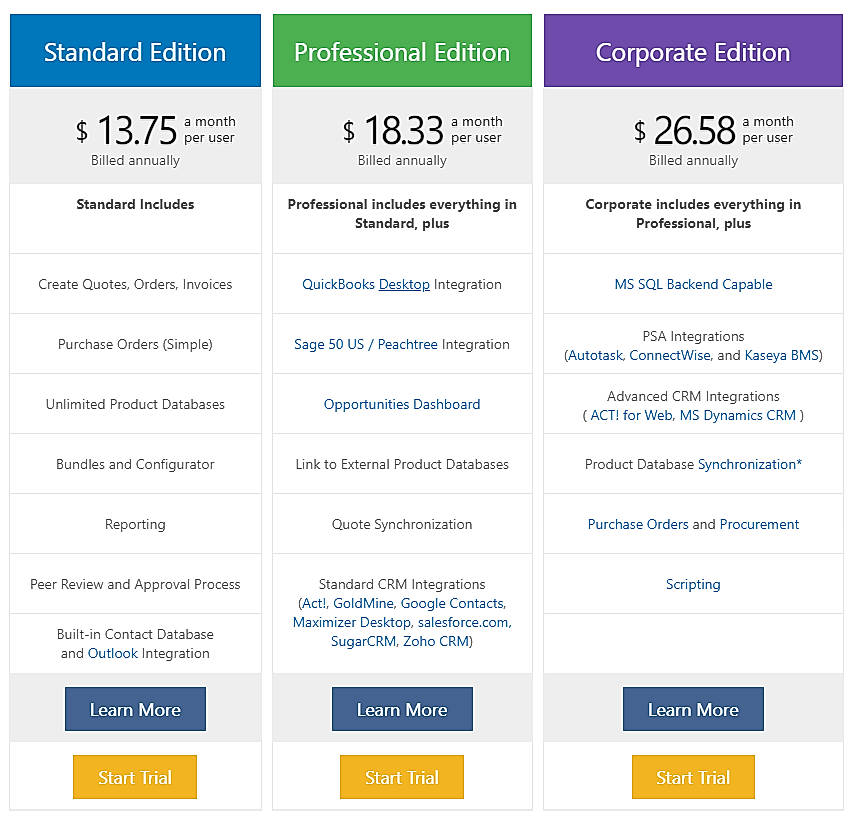Open the Outlook link
This screenshot has width=857, height=823.
click(x=113, y=653)
